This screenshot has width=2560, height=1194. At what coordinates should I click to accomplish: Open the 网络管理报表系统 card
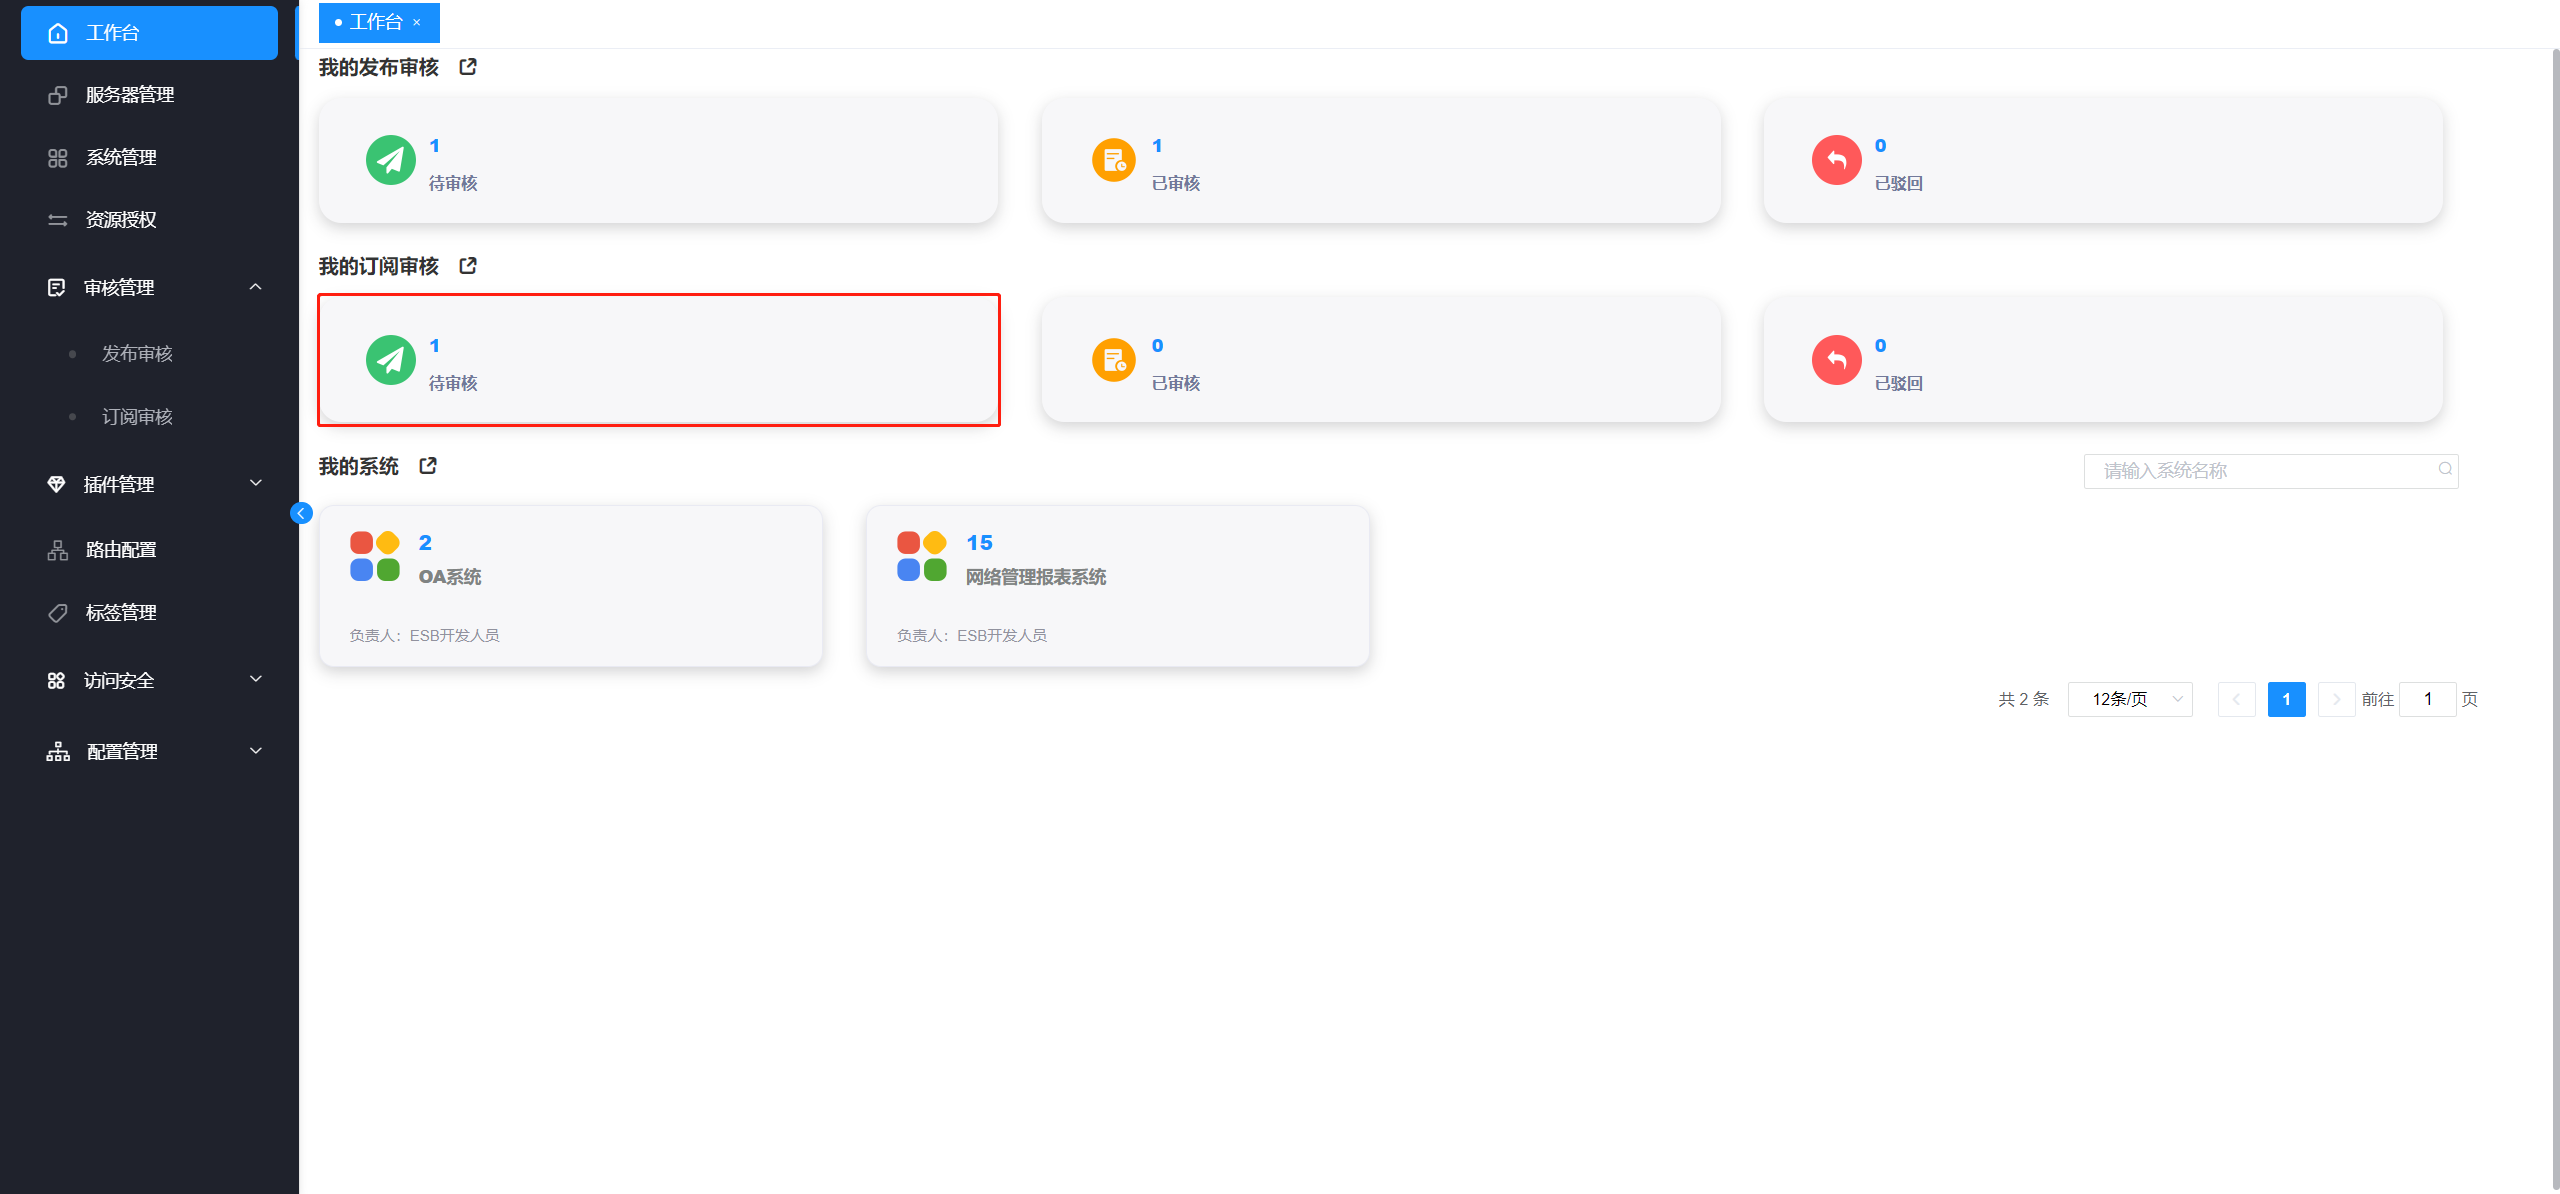(1118, 586)
